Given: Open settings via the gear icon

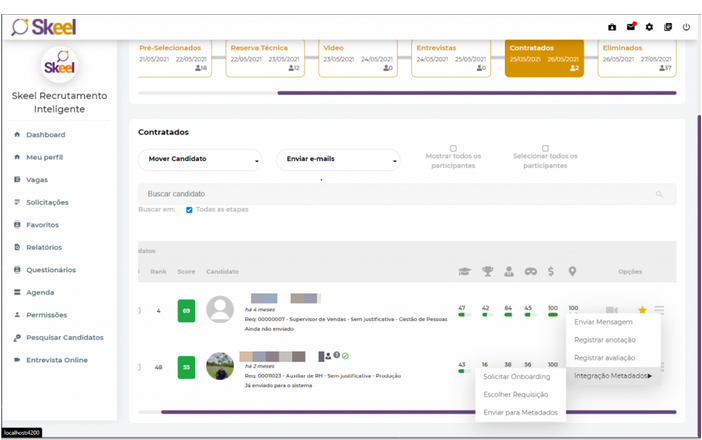Looking at the screenshot, I should (x=649, y=27).
